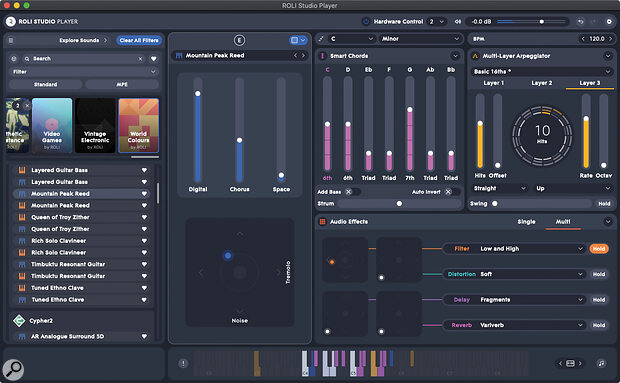The width and height of the screenshot is (620, 383).
Task: Click magnifier icon in bottom left corner
Action: [x=13, y=369]
